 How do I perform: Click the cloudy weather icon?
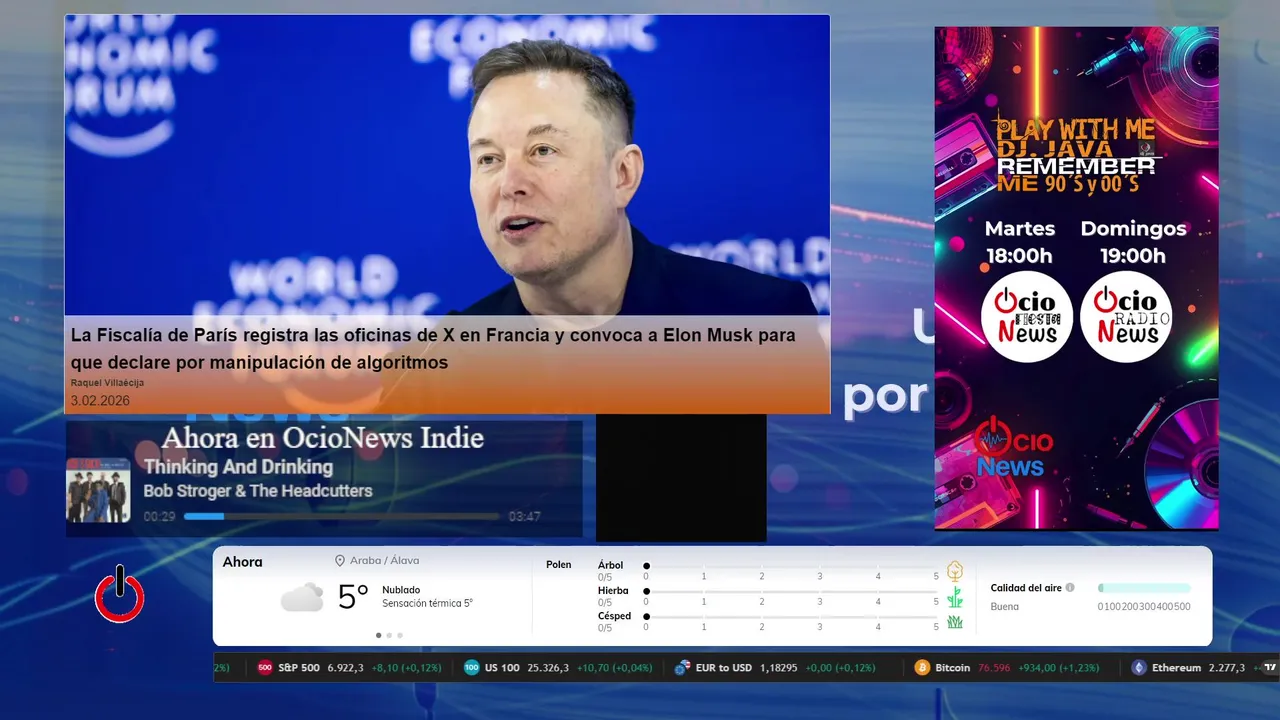302,598
